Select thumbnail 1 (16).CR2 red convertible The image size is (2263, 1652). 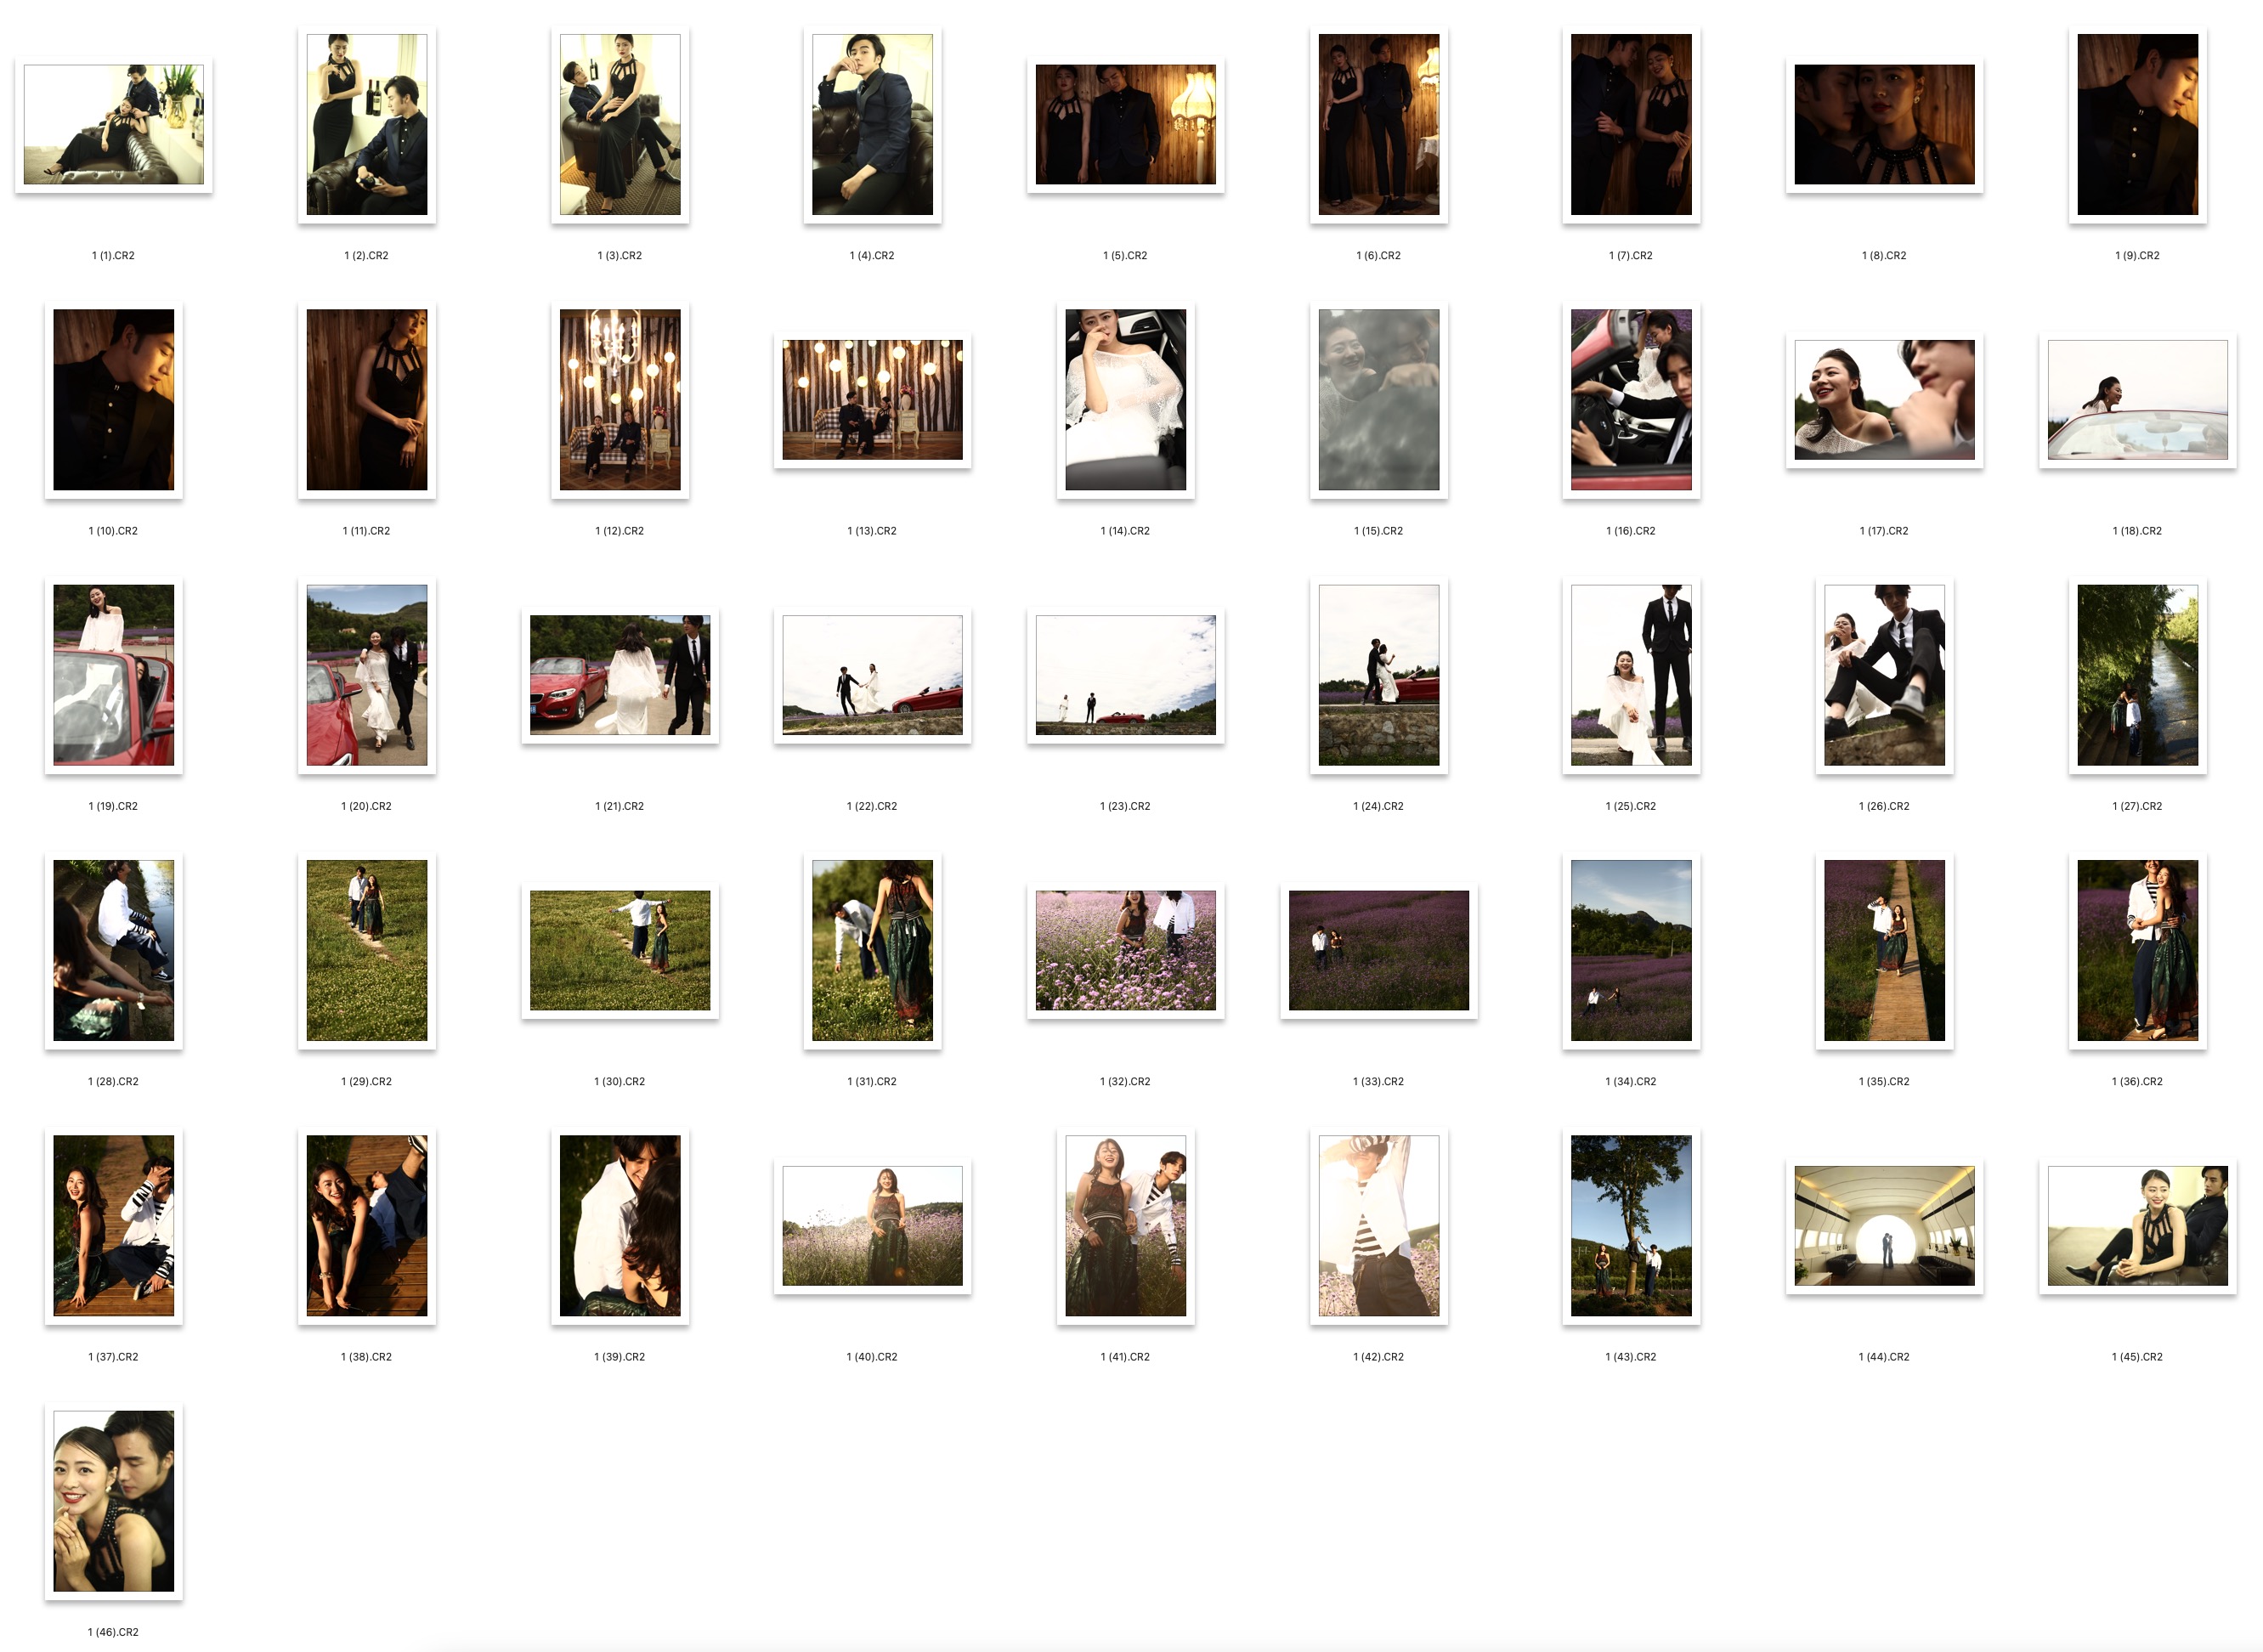(x=1630, y=399)
